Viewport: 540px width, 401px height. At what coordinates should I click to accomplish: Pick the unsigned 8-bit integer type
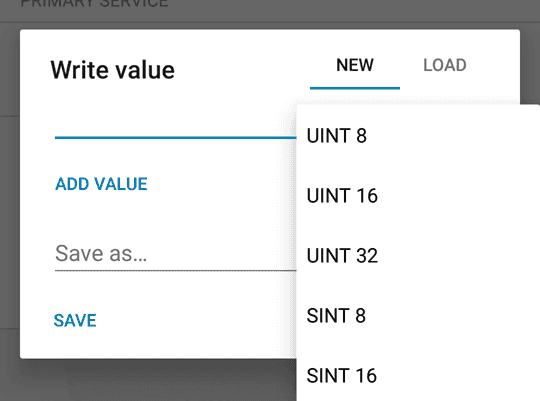[x=418, y=136]
